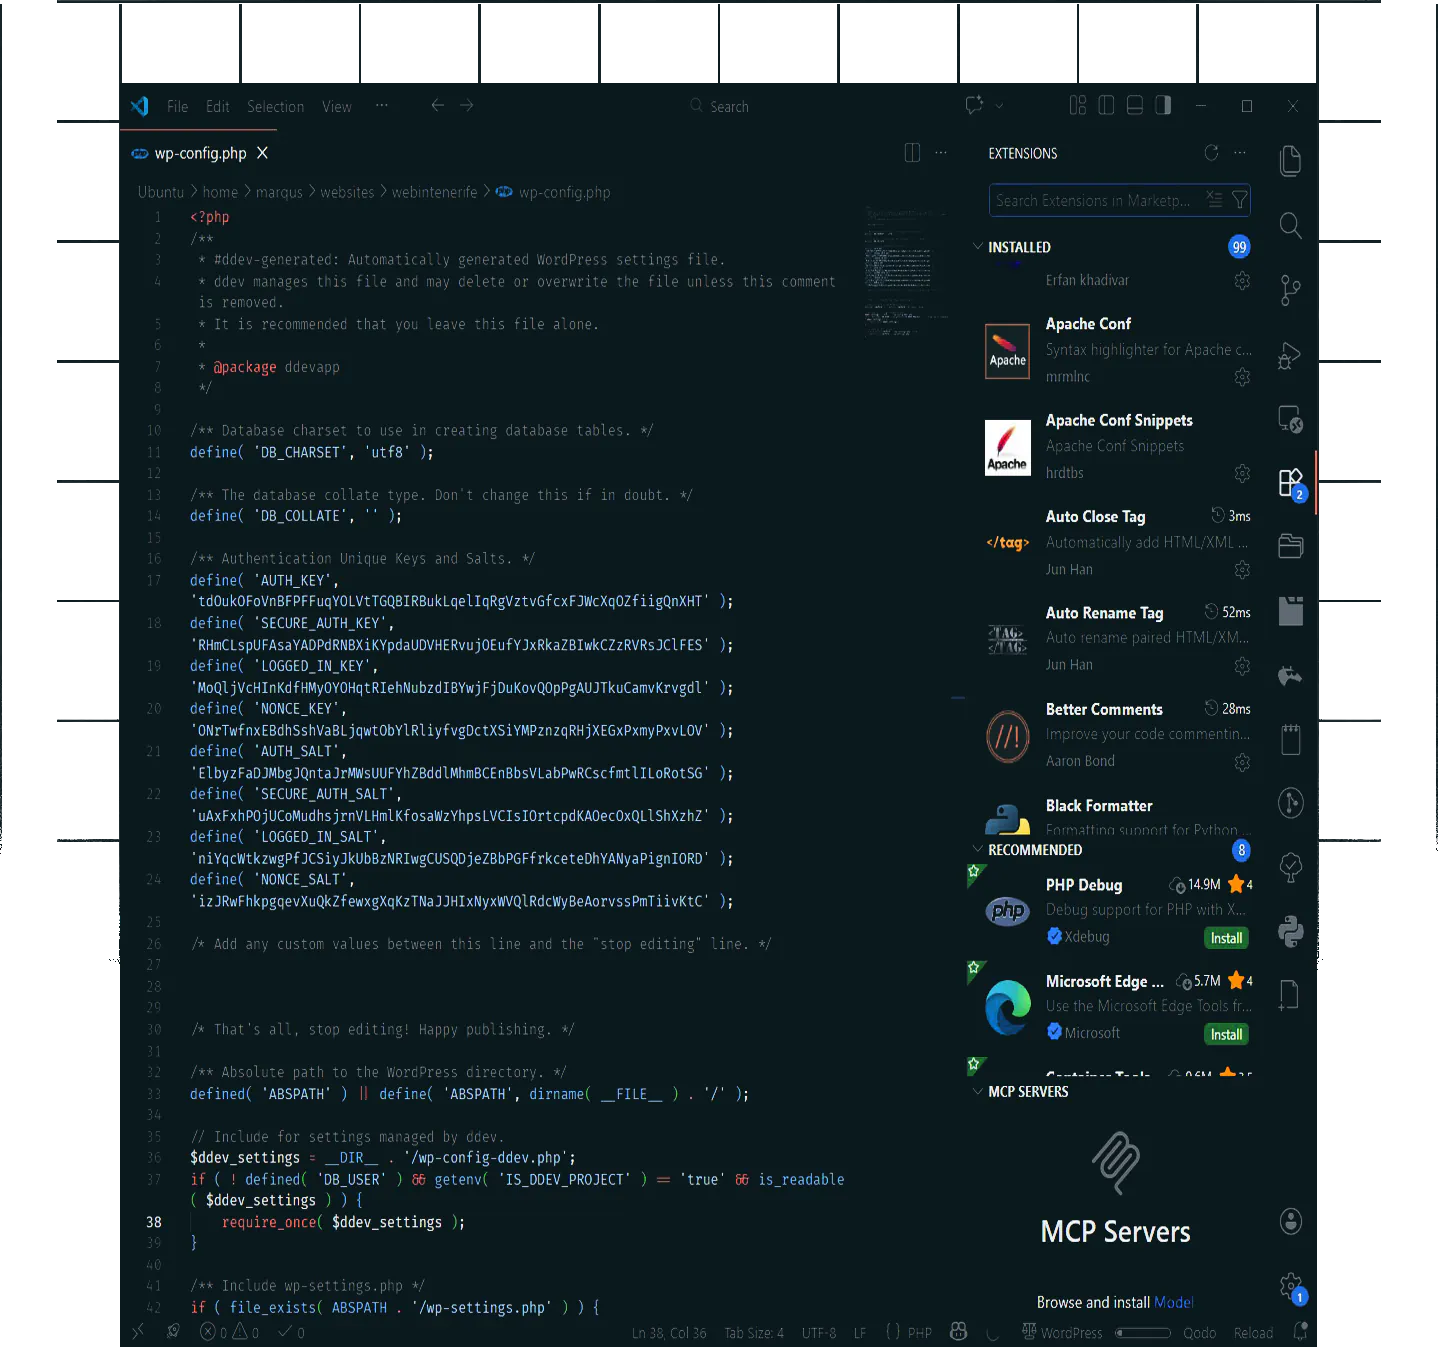1438x1347 pixels.
Task: Open the Run and Debug view
Action: coord(1290,355)
